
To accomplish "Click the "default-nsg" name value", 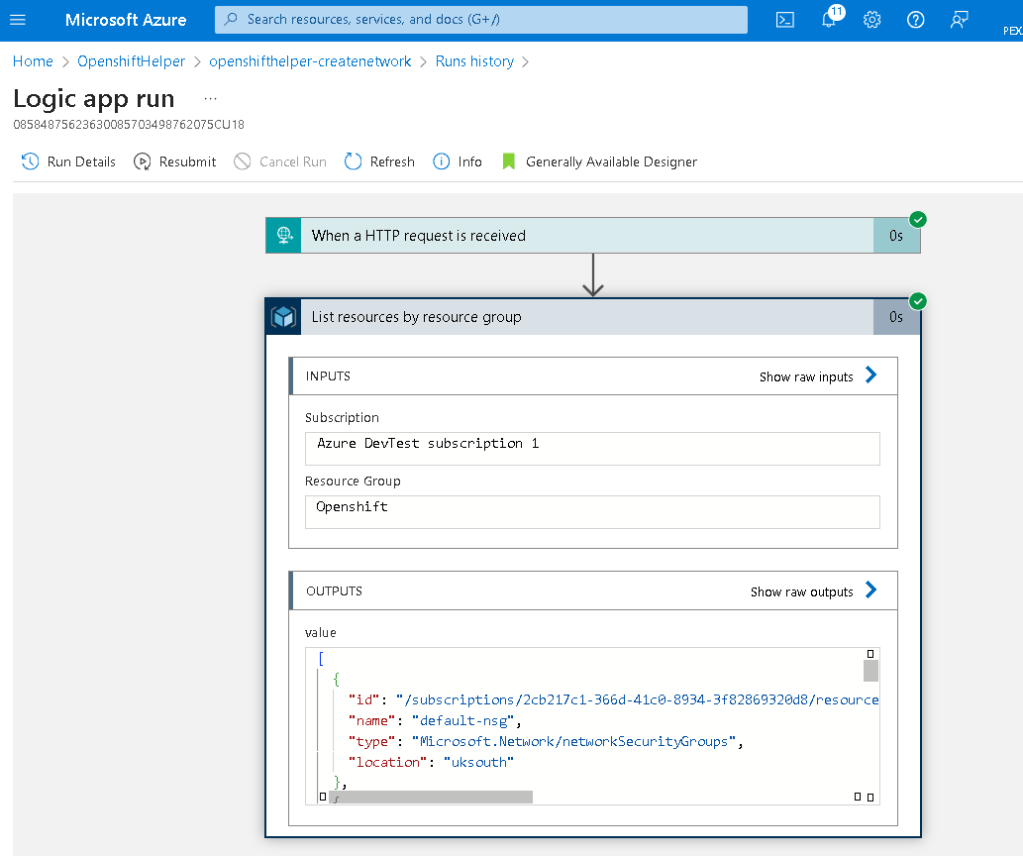I will [463, 720].
